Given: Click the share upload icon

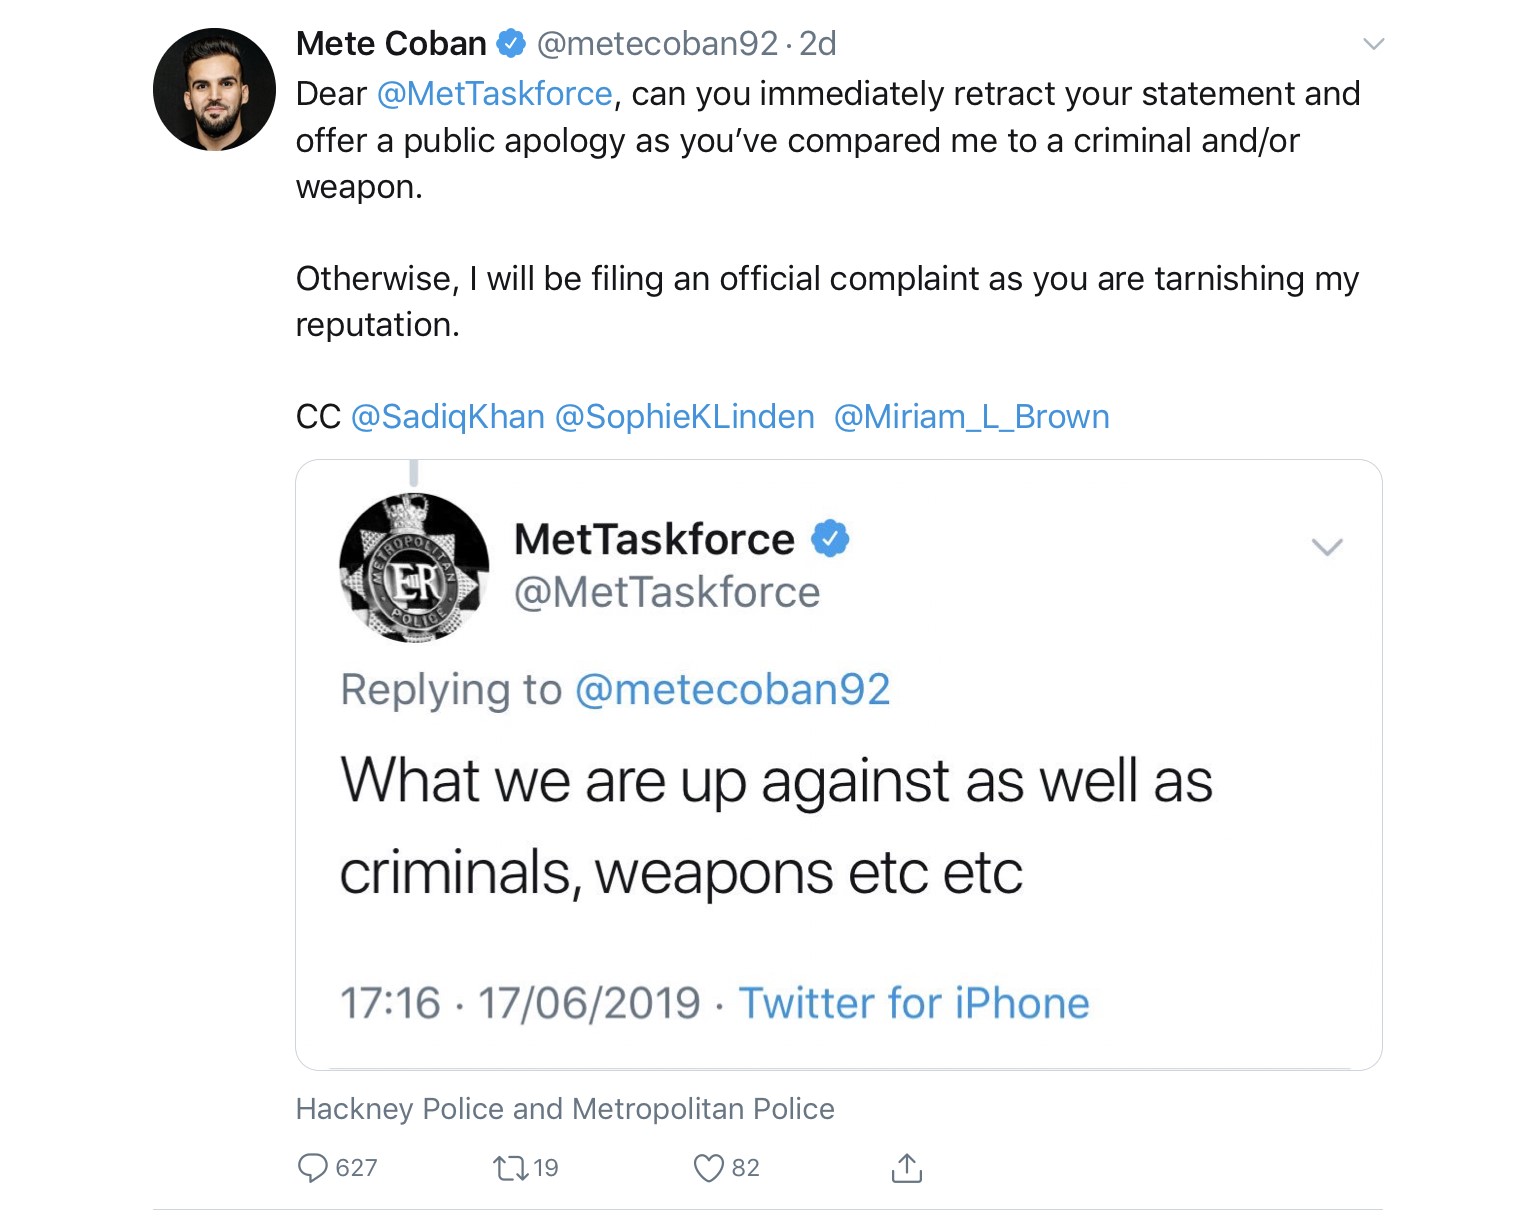Looking at the screenshot, I should pyautogui.click(x=906, y=1167).
